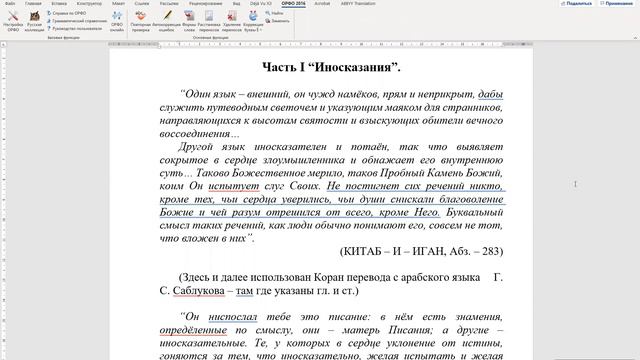This screenshot has height=360, width=640.
Task: Open Русская коллекция owl icon
Action: coord(34,21)
